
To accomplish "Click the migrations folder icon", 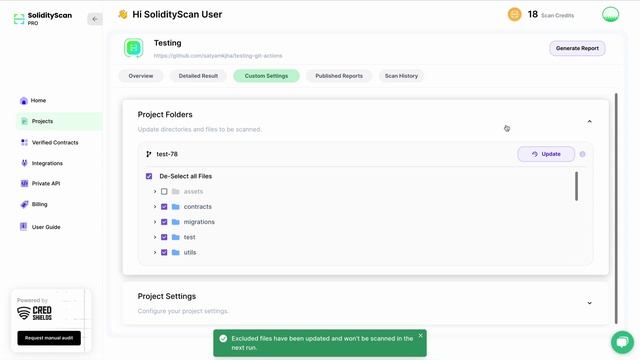I will pyautogui.click(x=176, y=222).
